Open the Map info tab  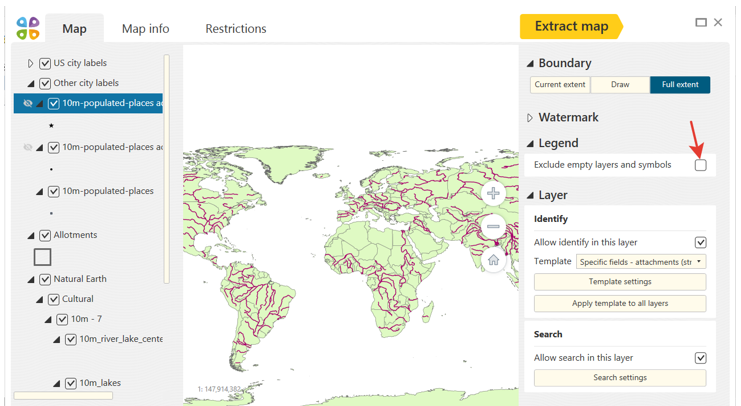tap(146, 29)
